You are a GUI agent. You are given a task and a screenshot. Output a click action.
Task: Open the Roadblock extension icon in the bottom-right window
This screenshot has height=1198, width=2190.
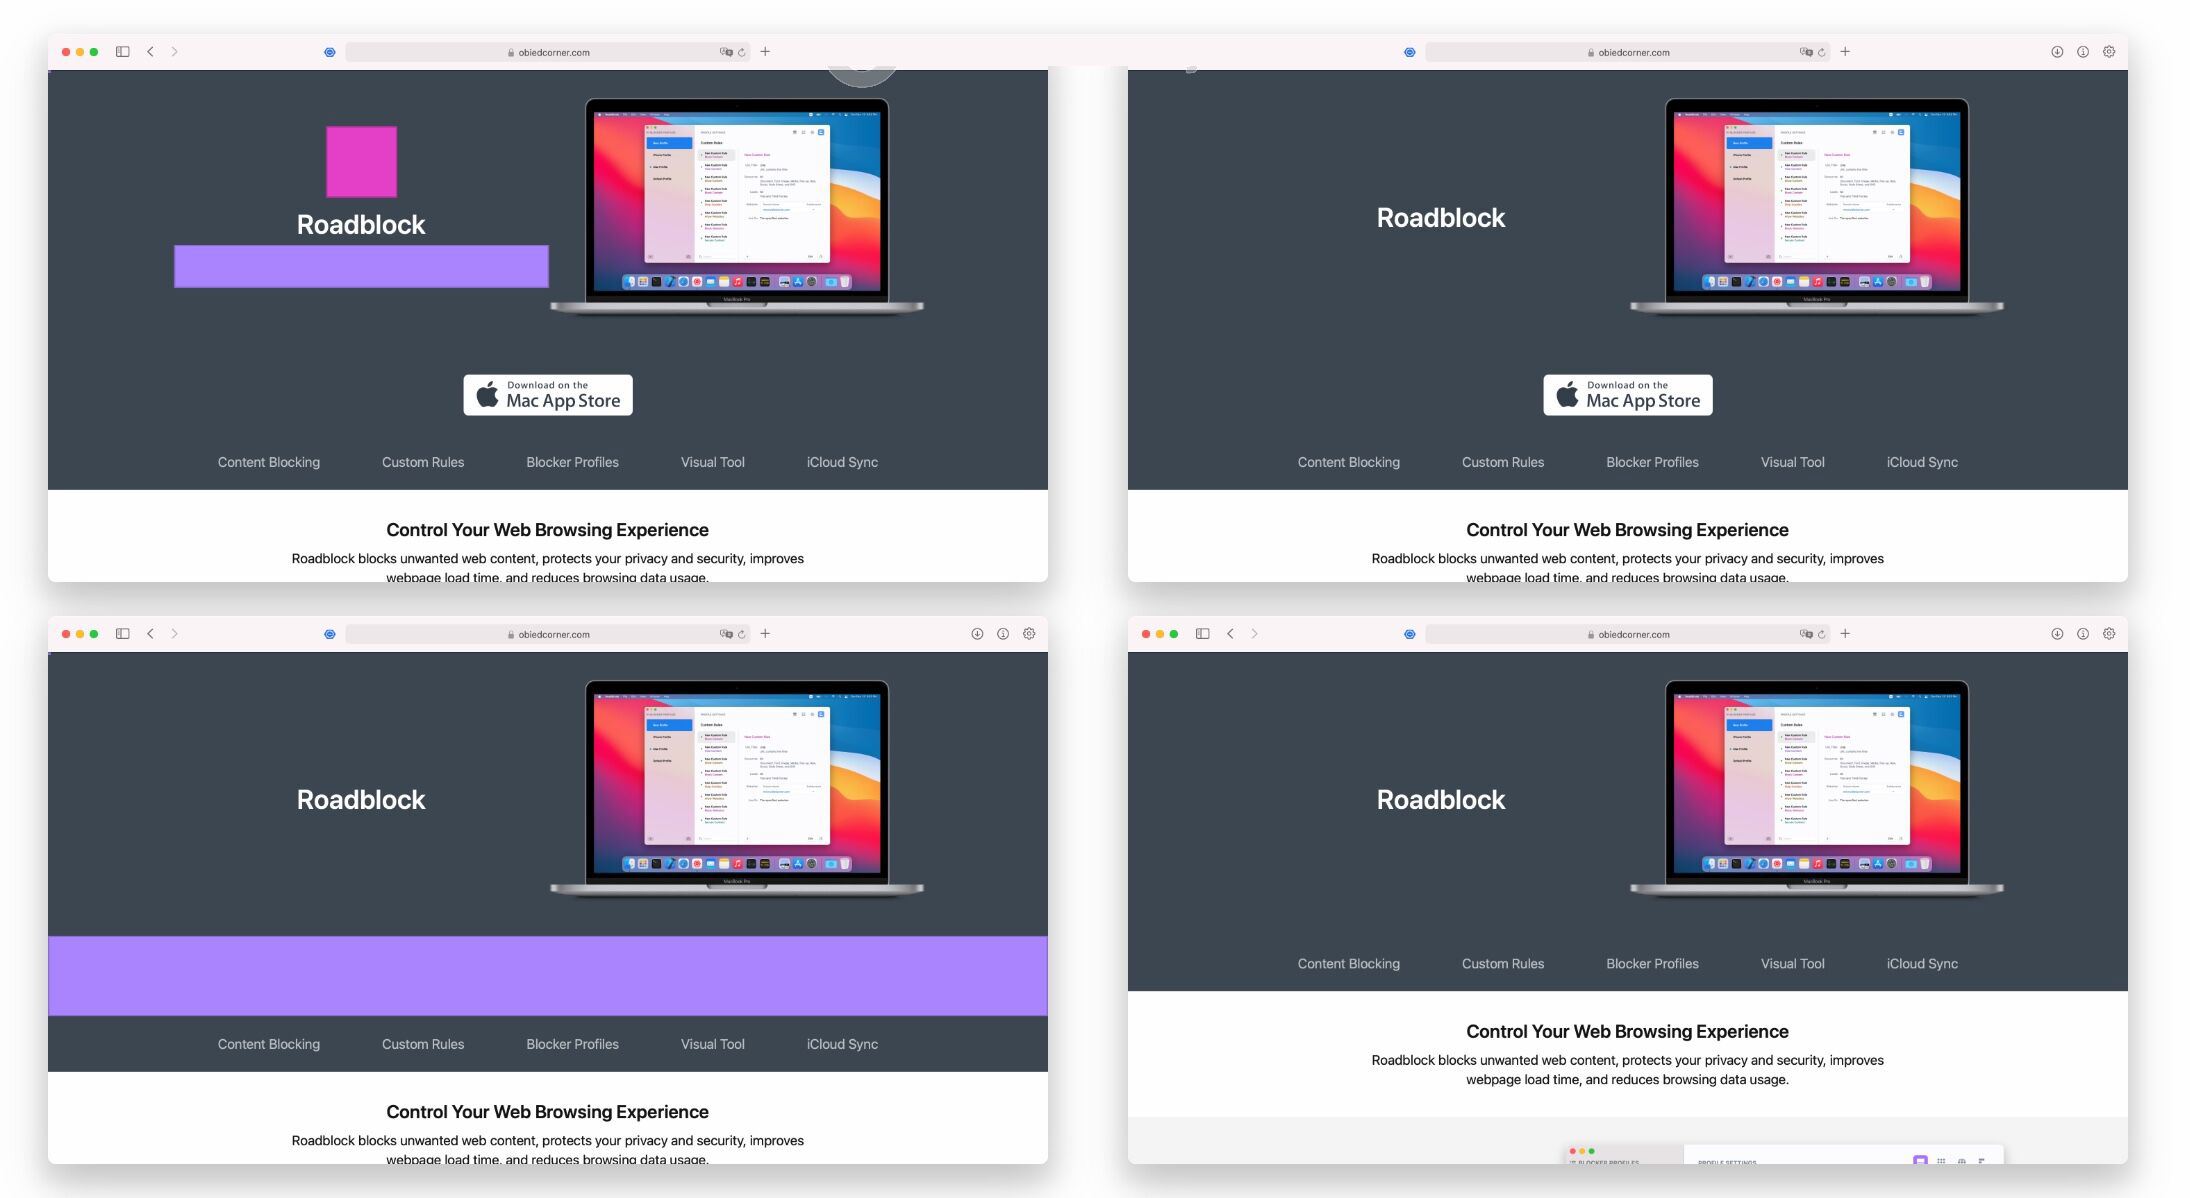click(1410, 634)
